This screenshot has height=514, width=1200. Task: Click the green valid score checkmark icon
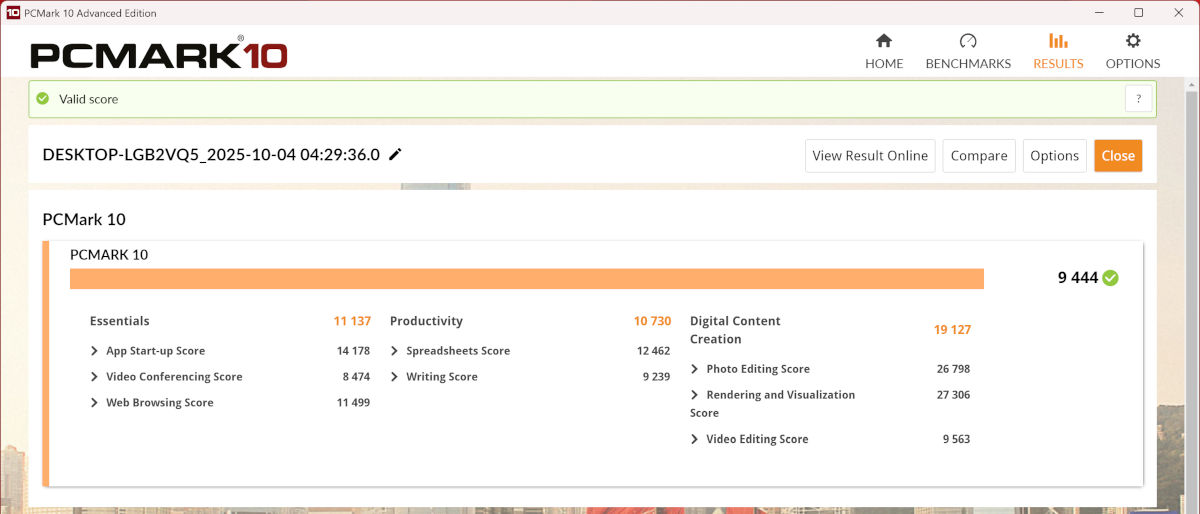point(43,99)
